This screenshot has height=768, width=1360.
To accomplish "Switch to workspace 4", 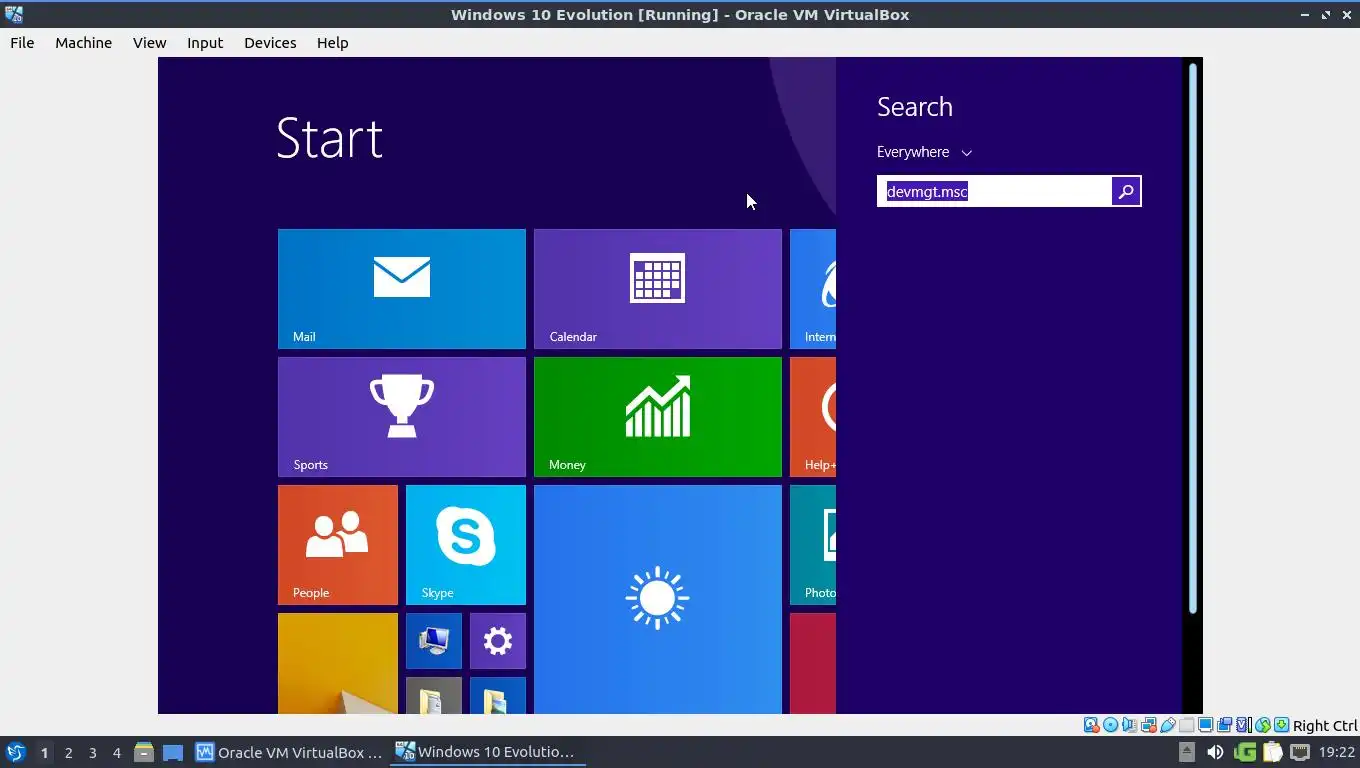I will click(116, 752).
